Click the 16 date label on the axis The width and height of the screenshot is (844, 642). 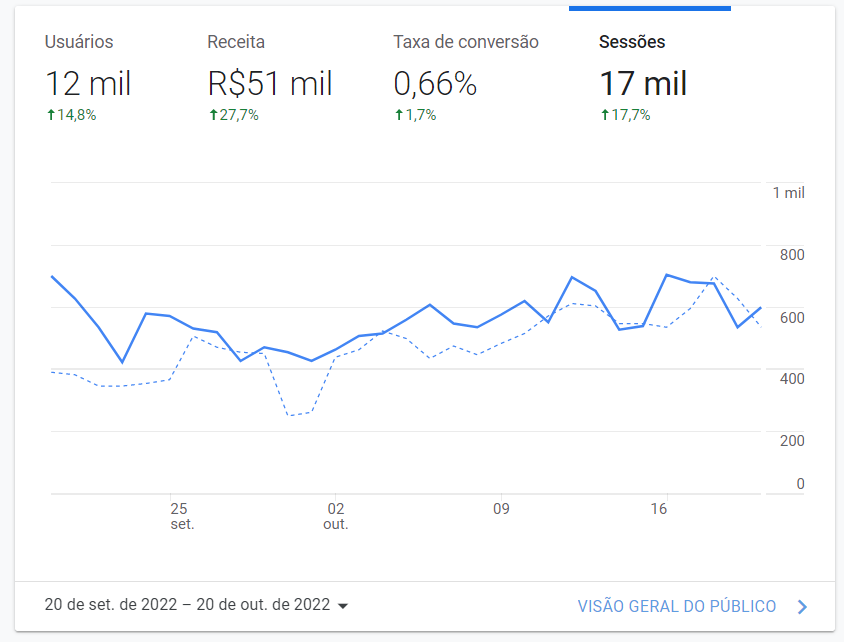pos(658,508)
